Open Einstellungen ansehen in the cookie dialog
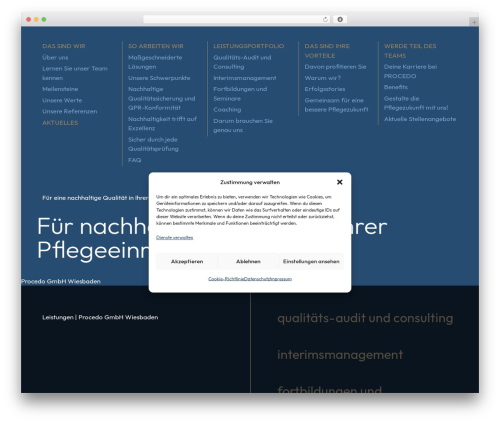 (x=311, y=261)
